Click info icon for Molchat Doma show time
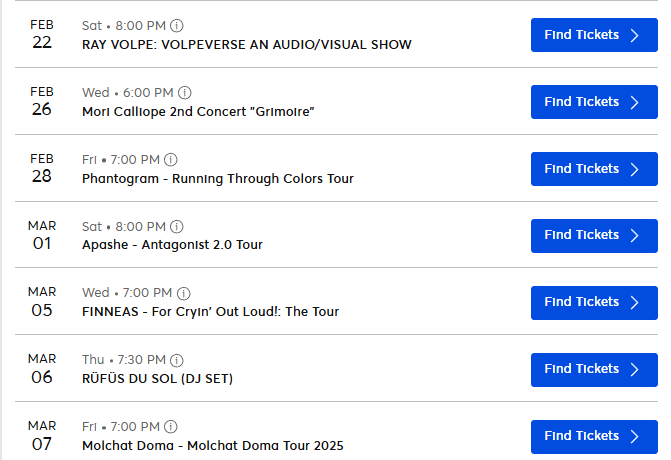Screen dimensions: 671x460 pyautogui.click(x=171, y=427)
